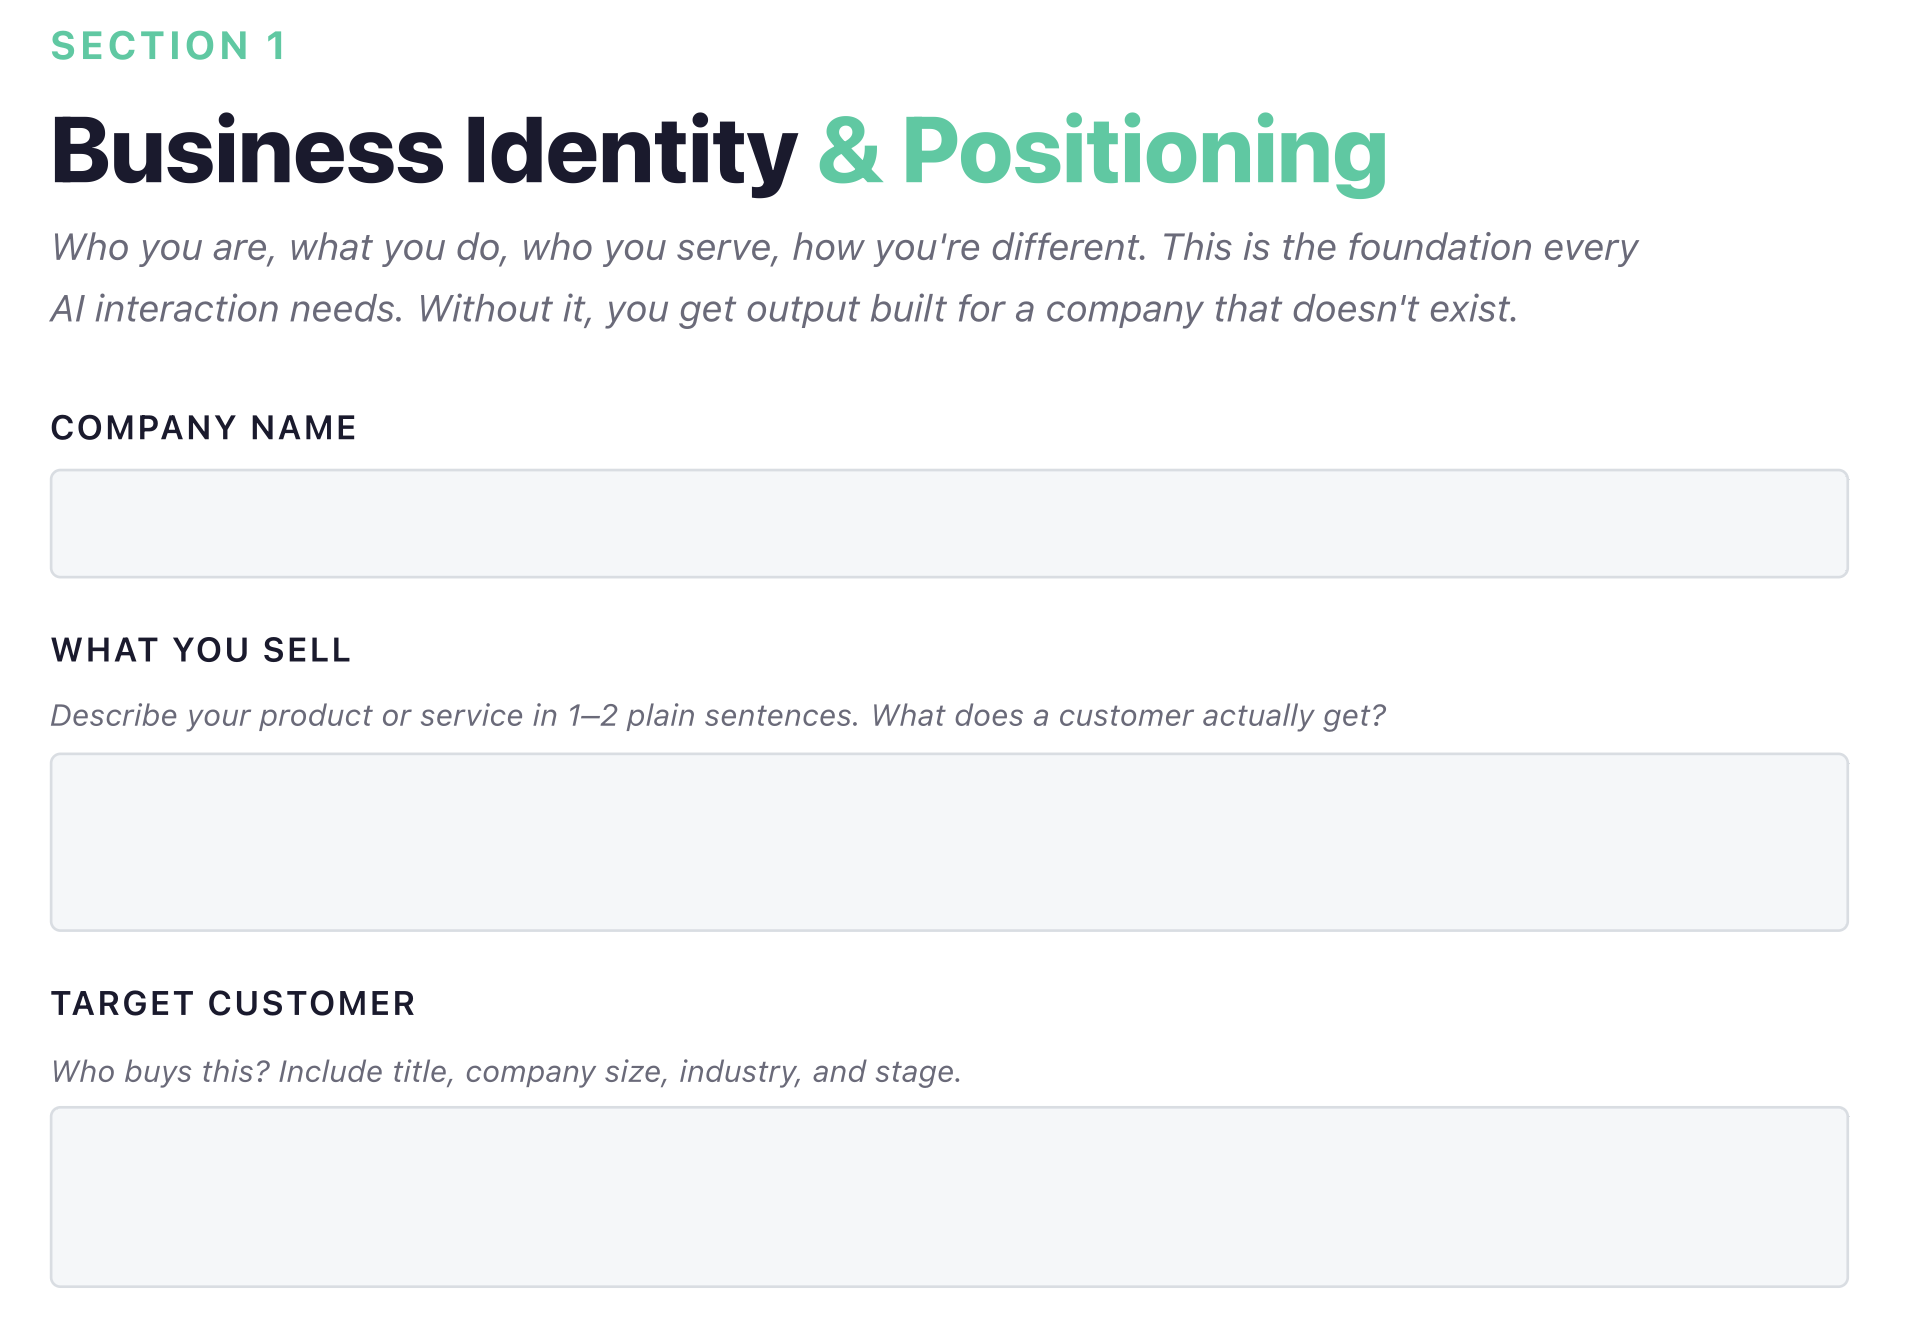Click 'how you're different' in the intro
The width and height of the screenshot is (1908, 1336).
[970, 247]
